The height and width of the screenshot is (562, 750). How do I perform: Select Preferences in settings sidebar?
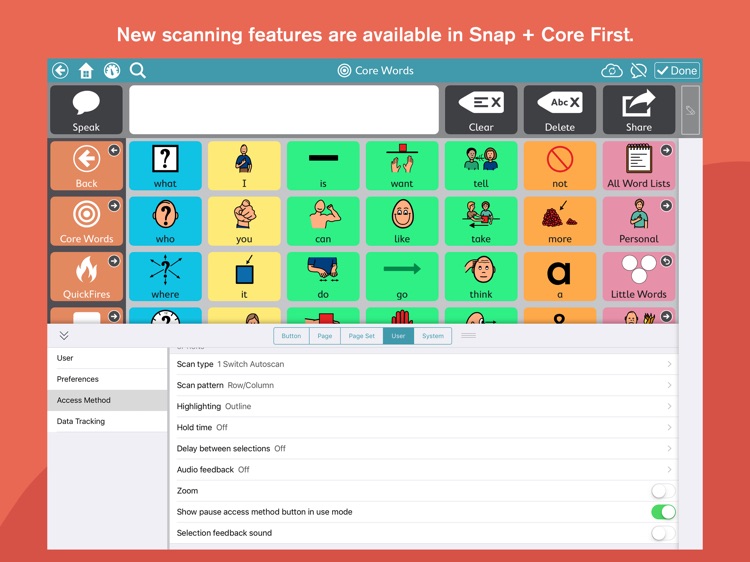point(108,379)
